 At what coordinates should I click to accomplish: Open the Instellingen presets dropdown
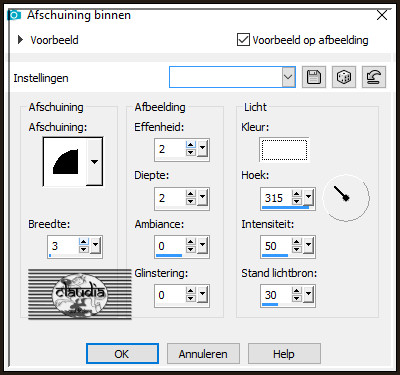pos(288,77)
